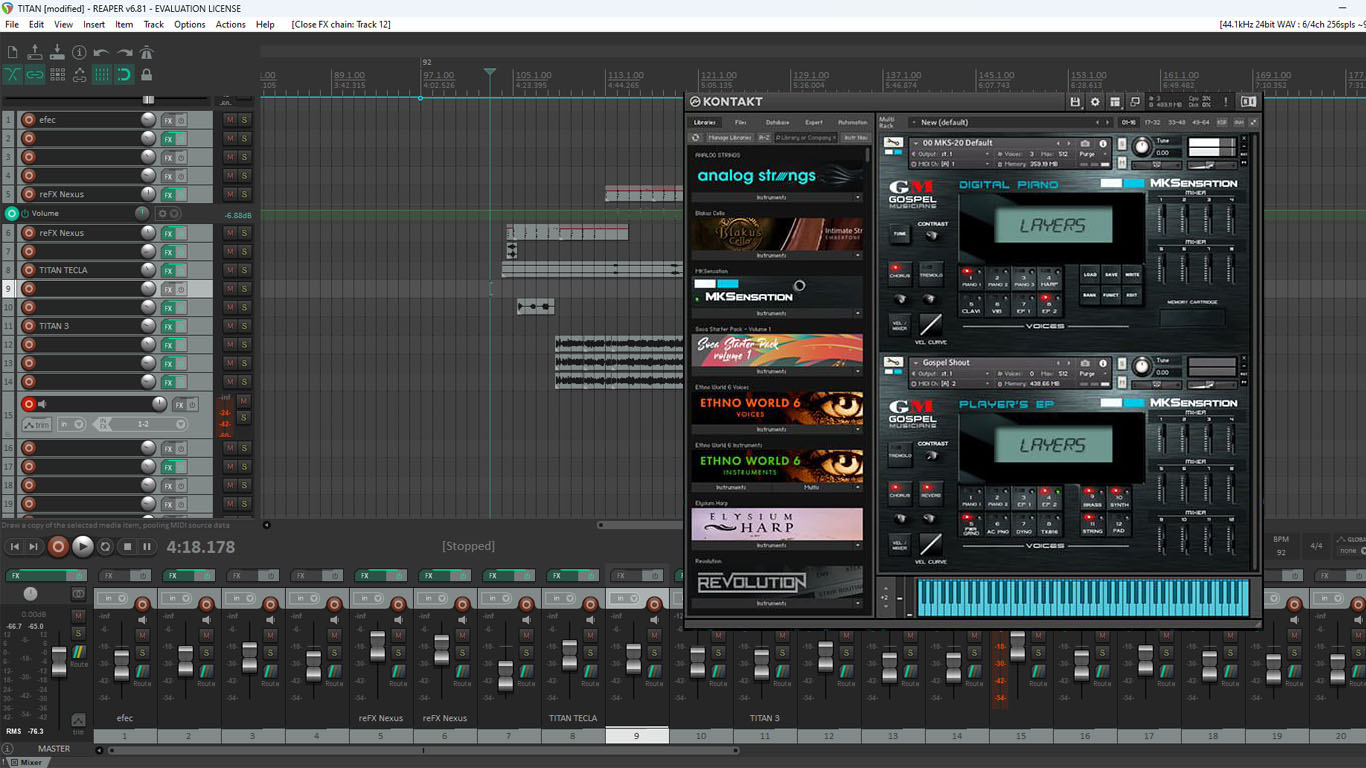
Task: Toggle FX bypass on track 8 TITAN TECLA
Action: pyautogui.click(x=181, y=270)
